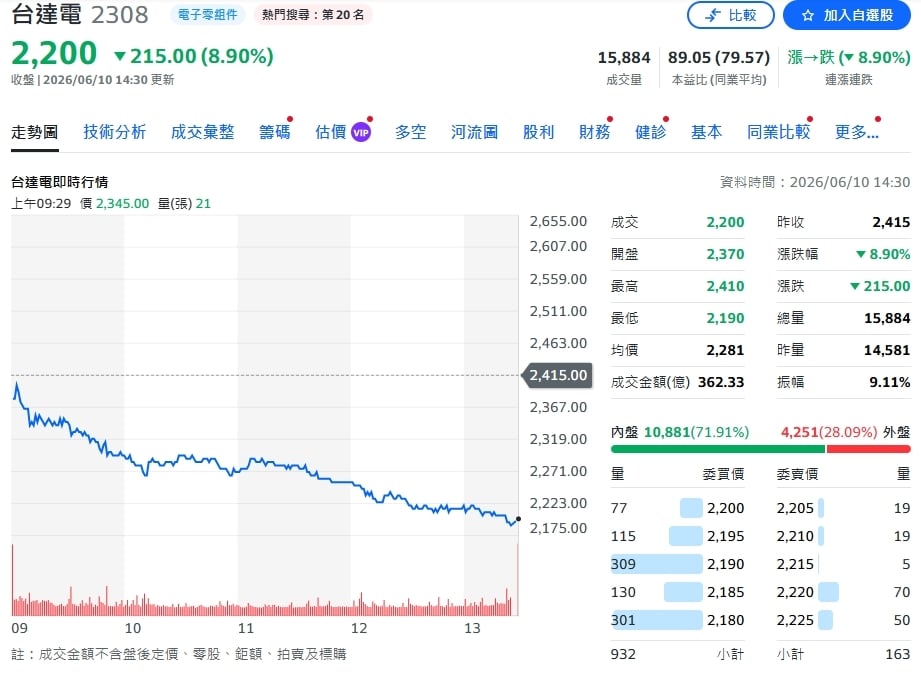Click the 健診 tab
Screen dimensions: 921x678
(x=650, y=132)
